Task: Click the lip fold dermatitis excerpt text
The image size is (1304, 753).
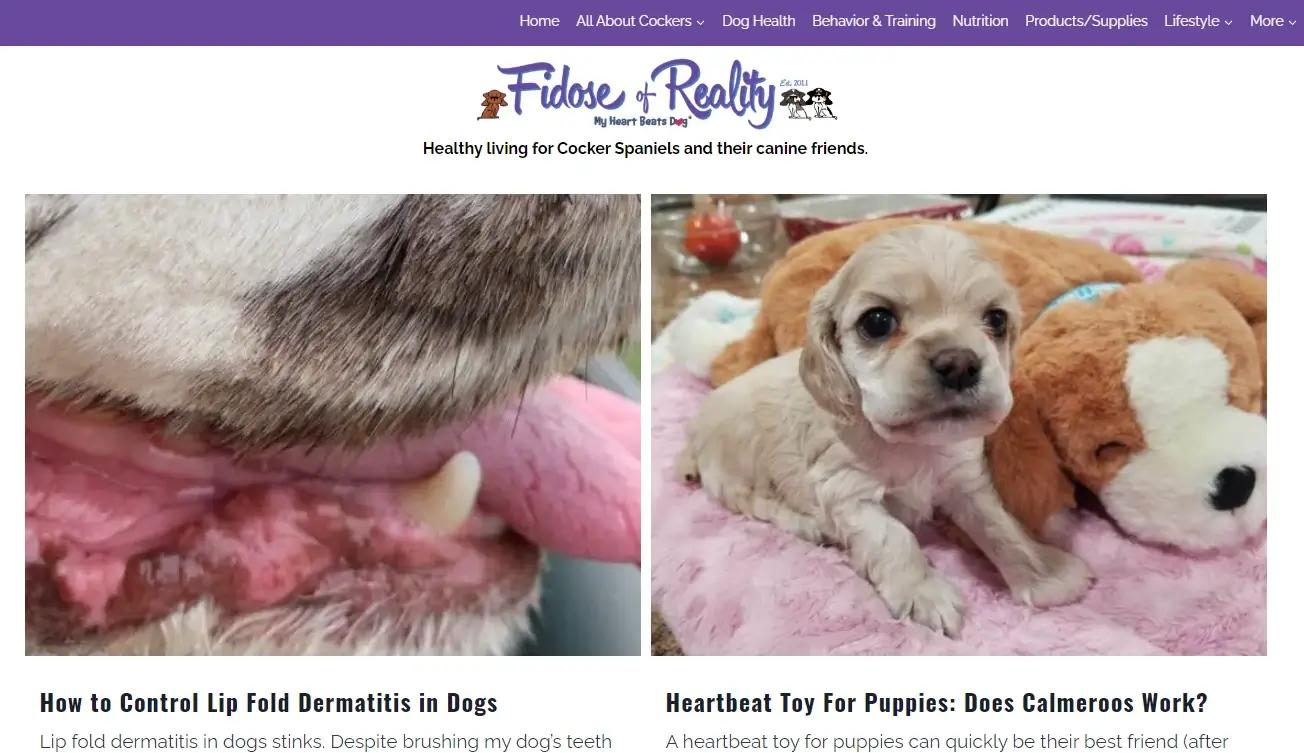Action: [x=326, y=742]
